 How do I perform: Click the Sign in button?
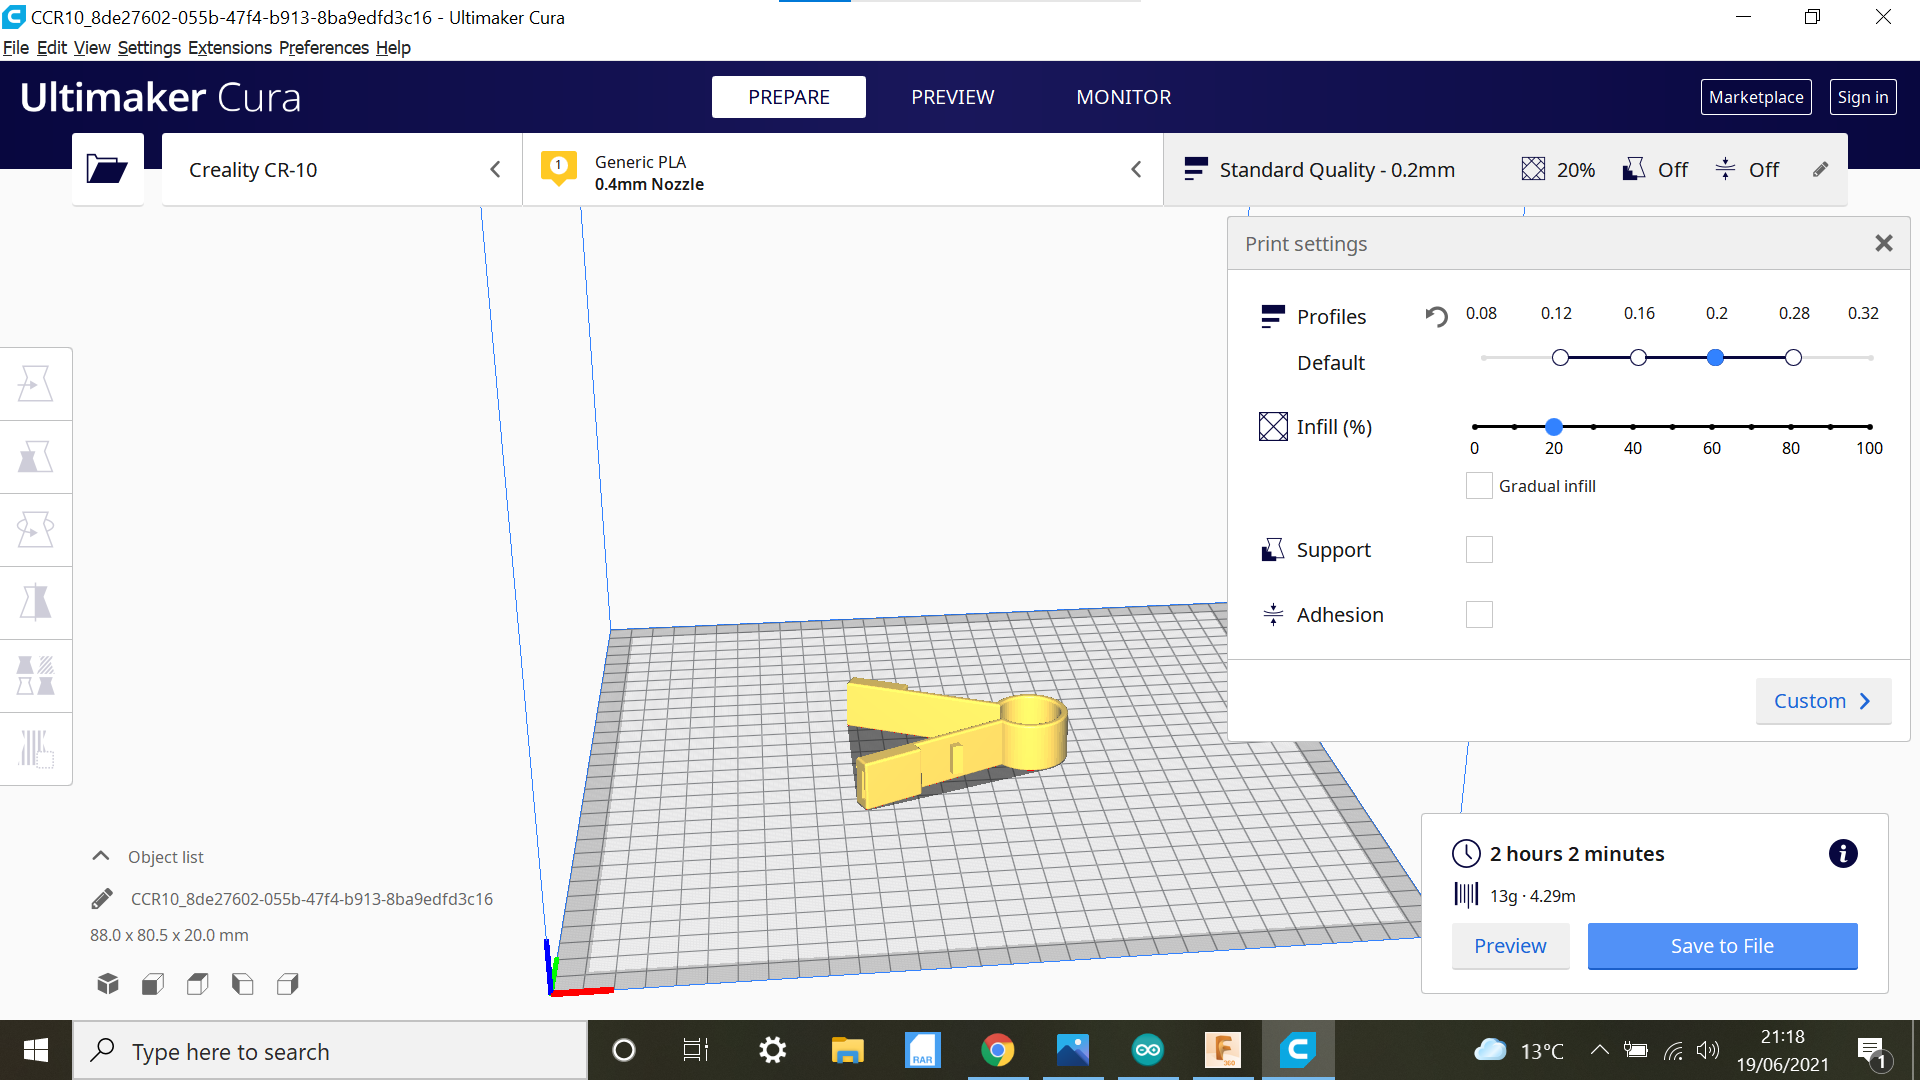pos(1863,97)
